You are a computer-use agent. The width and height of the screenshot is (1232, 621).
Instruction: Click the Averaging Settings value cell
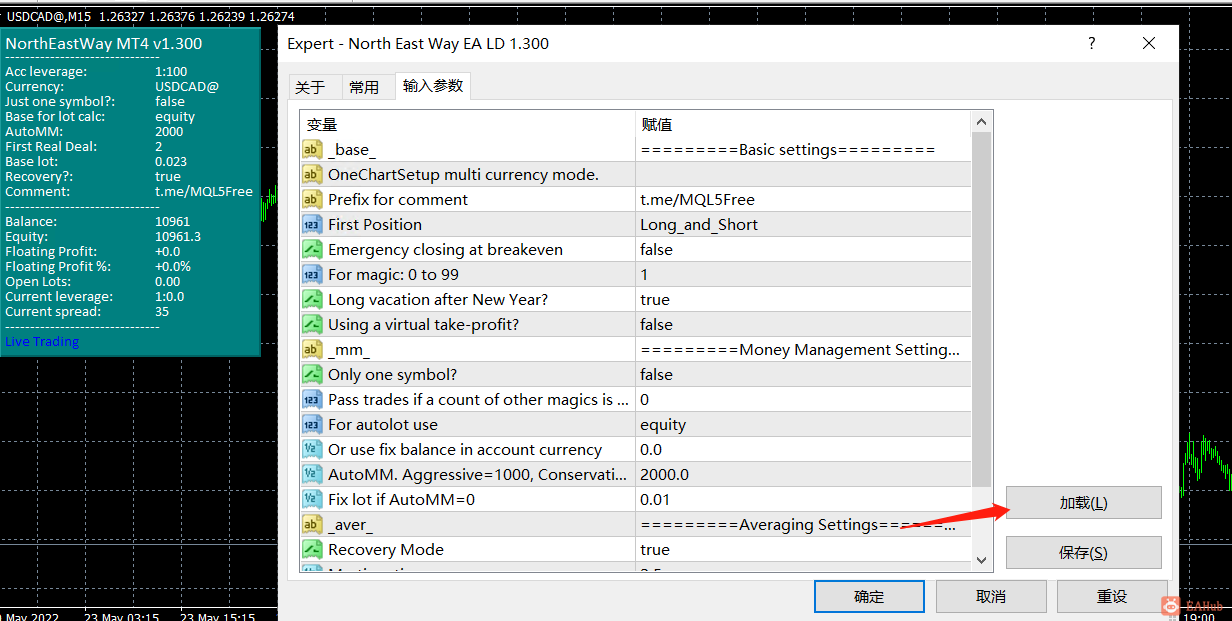tap(804, 525)
